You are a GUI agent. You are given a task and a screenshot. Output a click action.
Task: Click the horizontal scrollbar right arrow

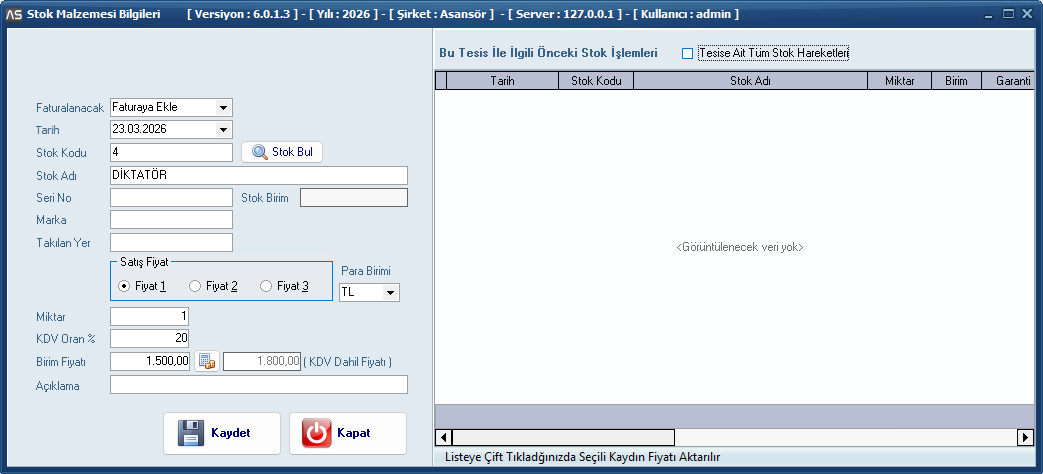point(1025,437)
